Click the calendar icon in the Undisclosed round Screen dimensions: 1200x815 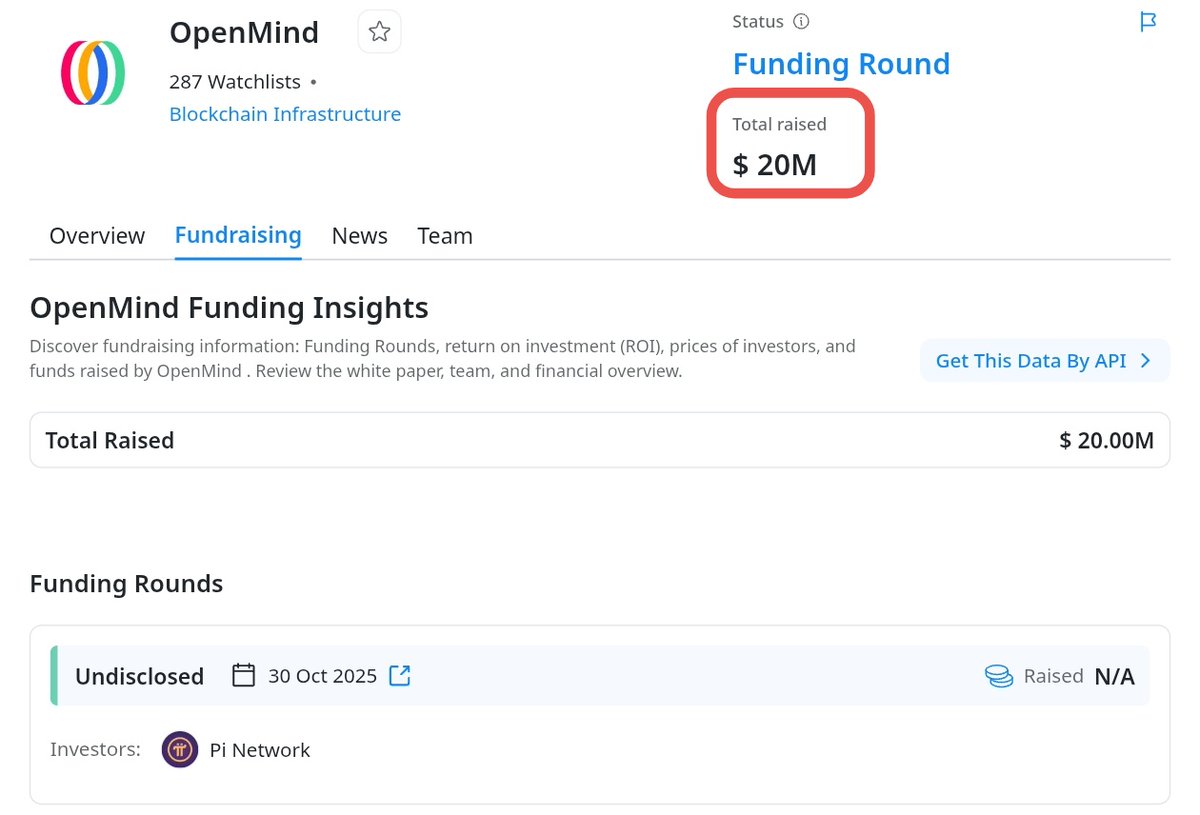click(243, 675)
